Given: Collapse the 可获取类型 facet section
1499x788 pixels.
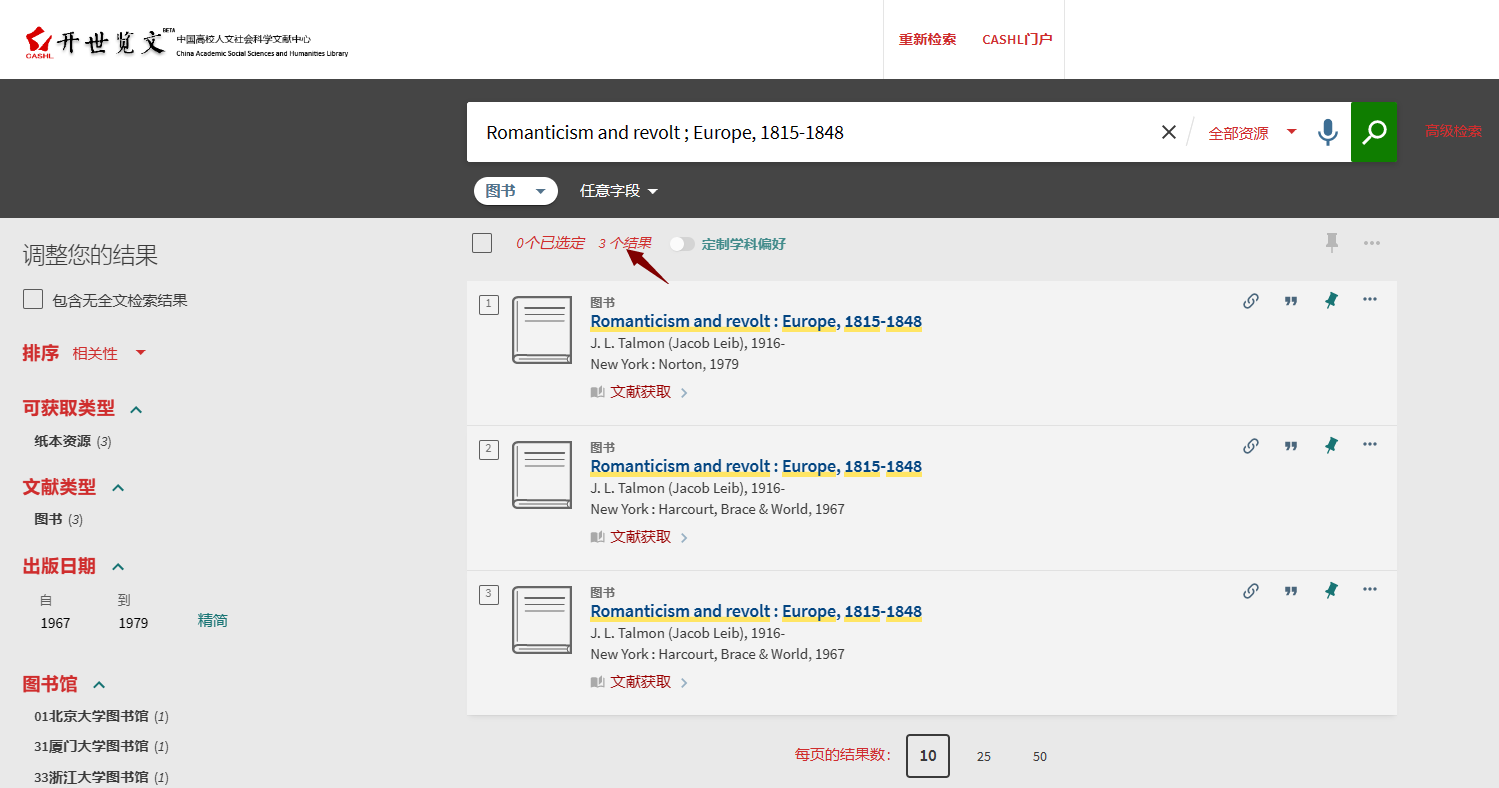Looking at the screenshot, I should (137, 409).
